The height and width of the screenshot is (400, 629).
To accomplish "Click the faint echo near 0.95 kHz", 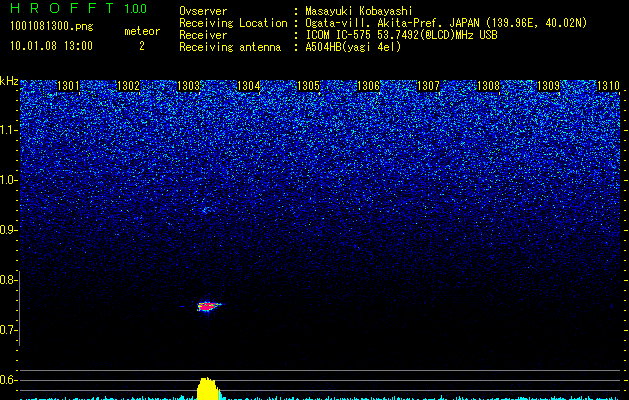I will click(x=208, y=209).
